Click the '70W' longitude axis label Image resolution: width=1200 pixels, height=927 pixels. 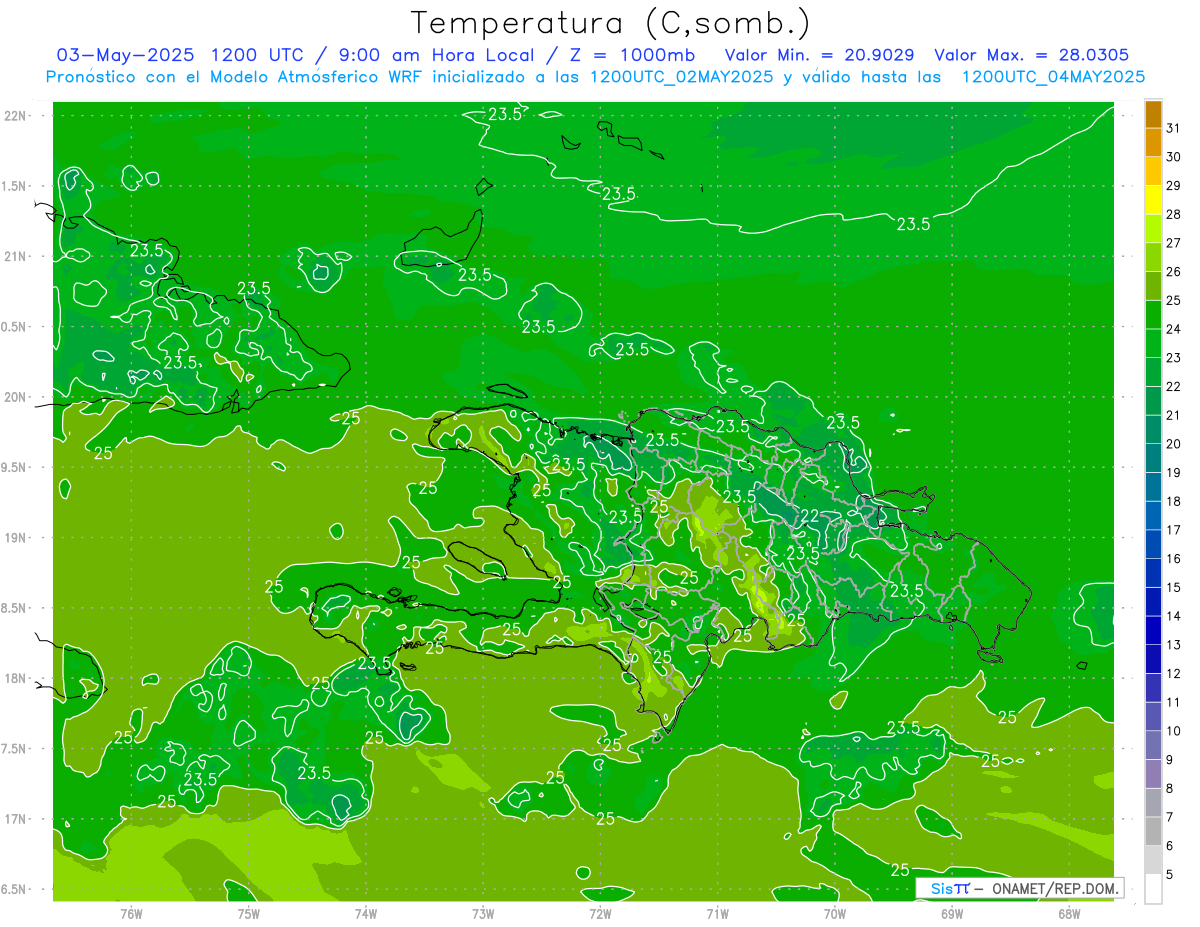coord(835,913)
